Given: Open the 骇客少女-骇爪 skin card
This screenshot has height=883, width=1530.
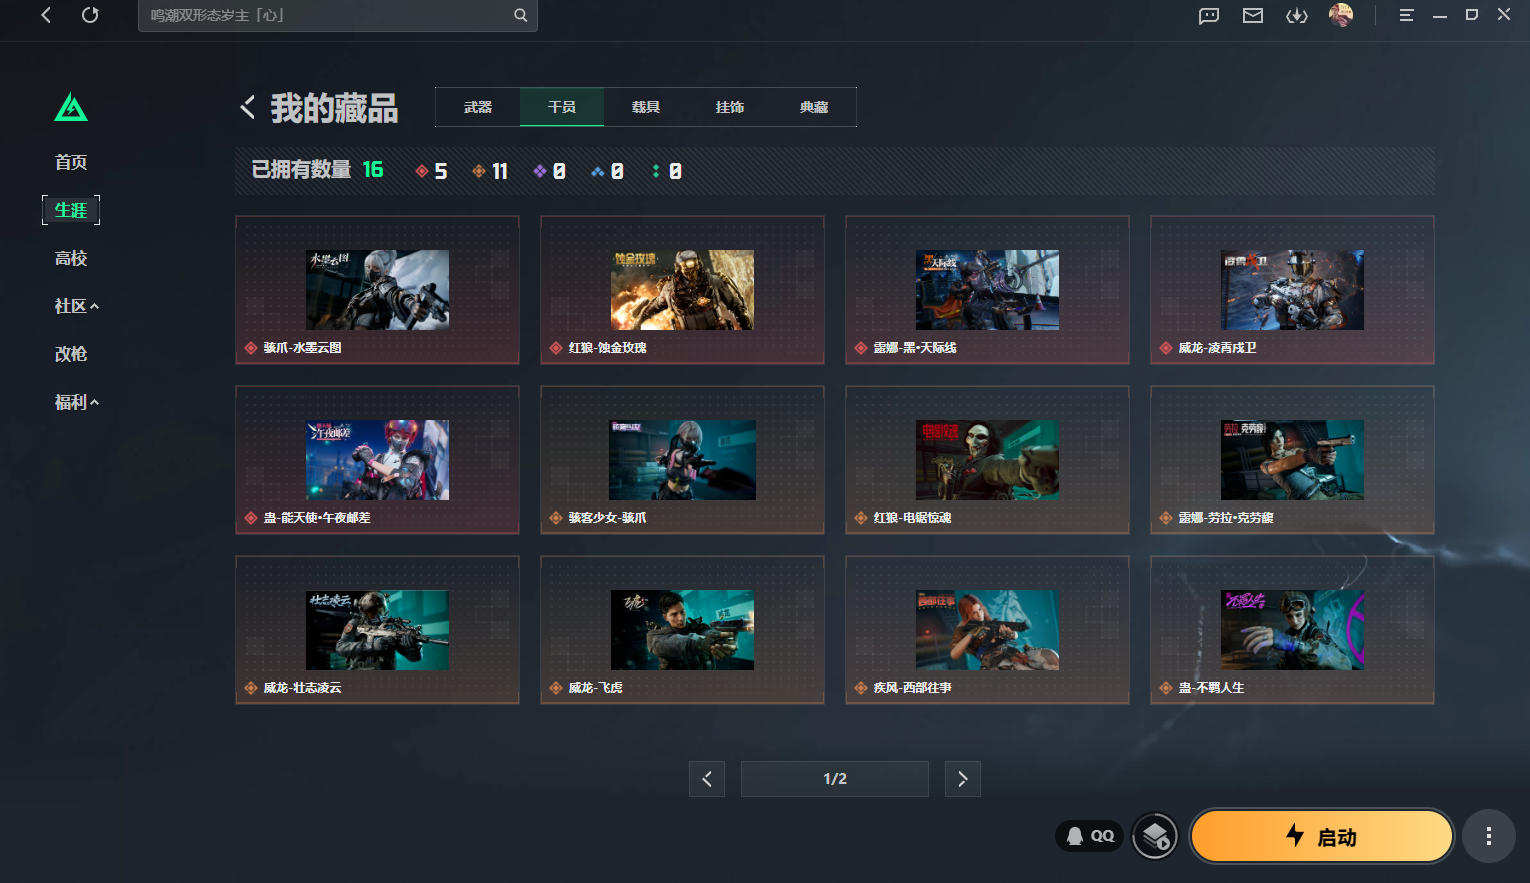Looking at the screenshot, I should point(682,460).
